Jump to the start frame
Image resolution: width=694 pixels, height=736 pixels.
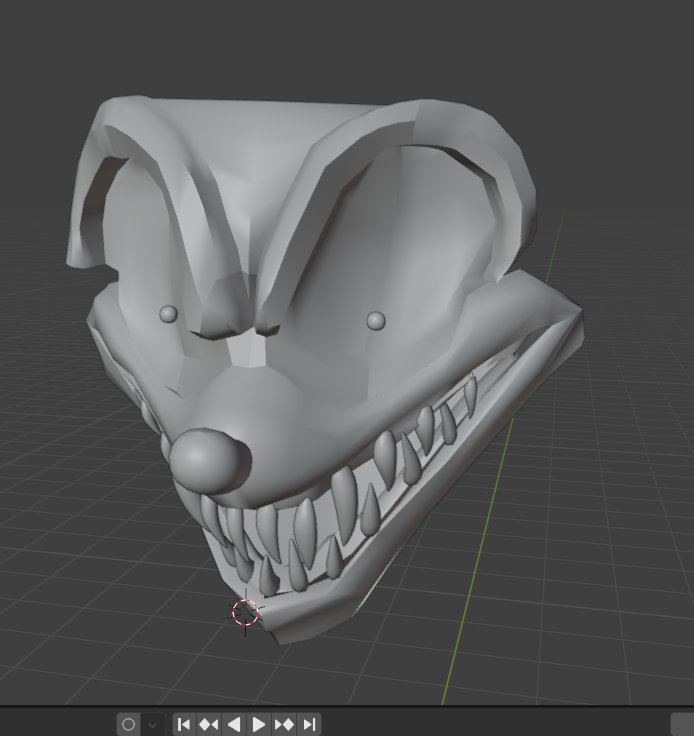pyautogui.click(x=184, y=725)
